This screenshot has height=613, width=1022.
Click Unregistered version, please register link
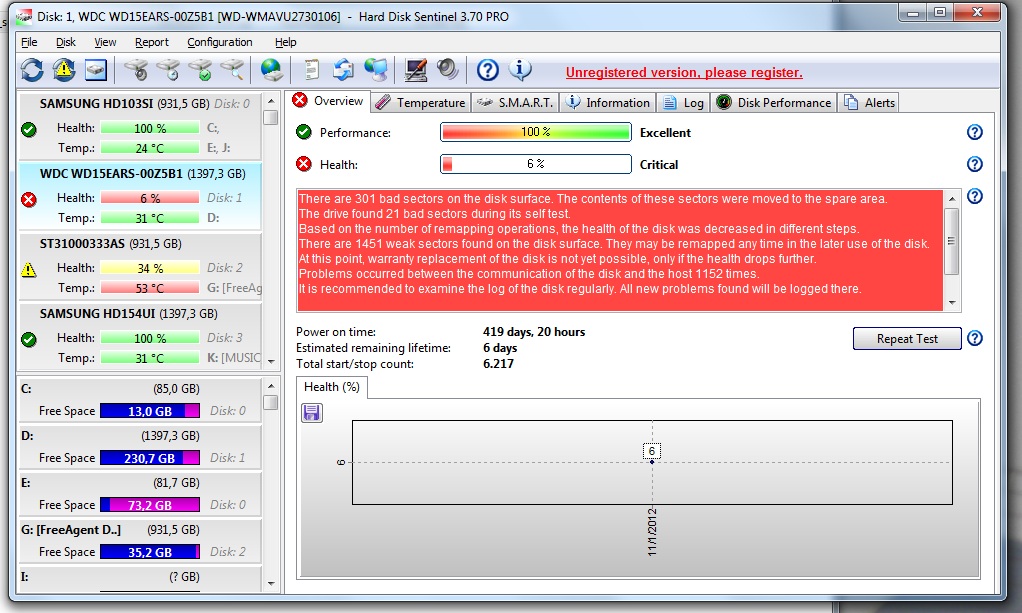684,72
